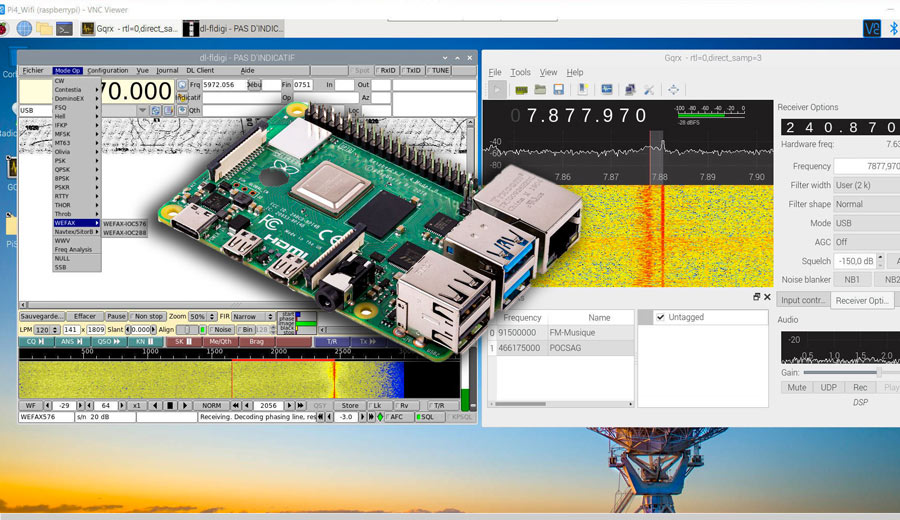900x520 pixels.
Task: Select POCSAG bookmark row in Gqrx
Action: (561, 348)
